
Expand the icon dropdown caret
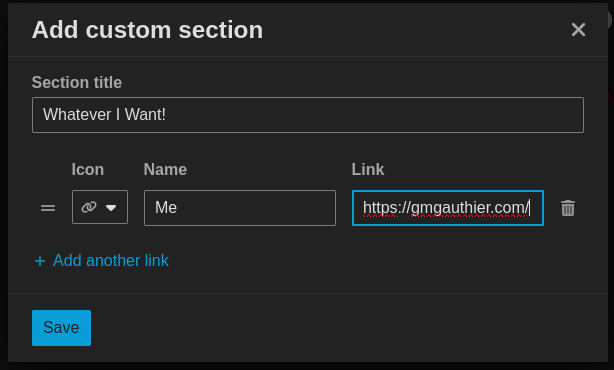pyautogui.click(x=111, y=208)
